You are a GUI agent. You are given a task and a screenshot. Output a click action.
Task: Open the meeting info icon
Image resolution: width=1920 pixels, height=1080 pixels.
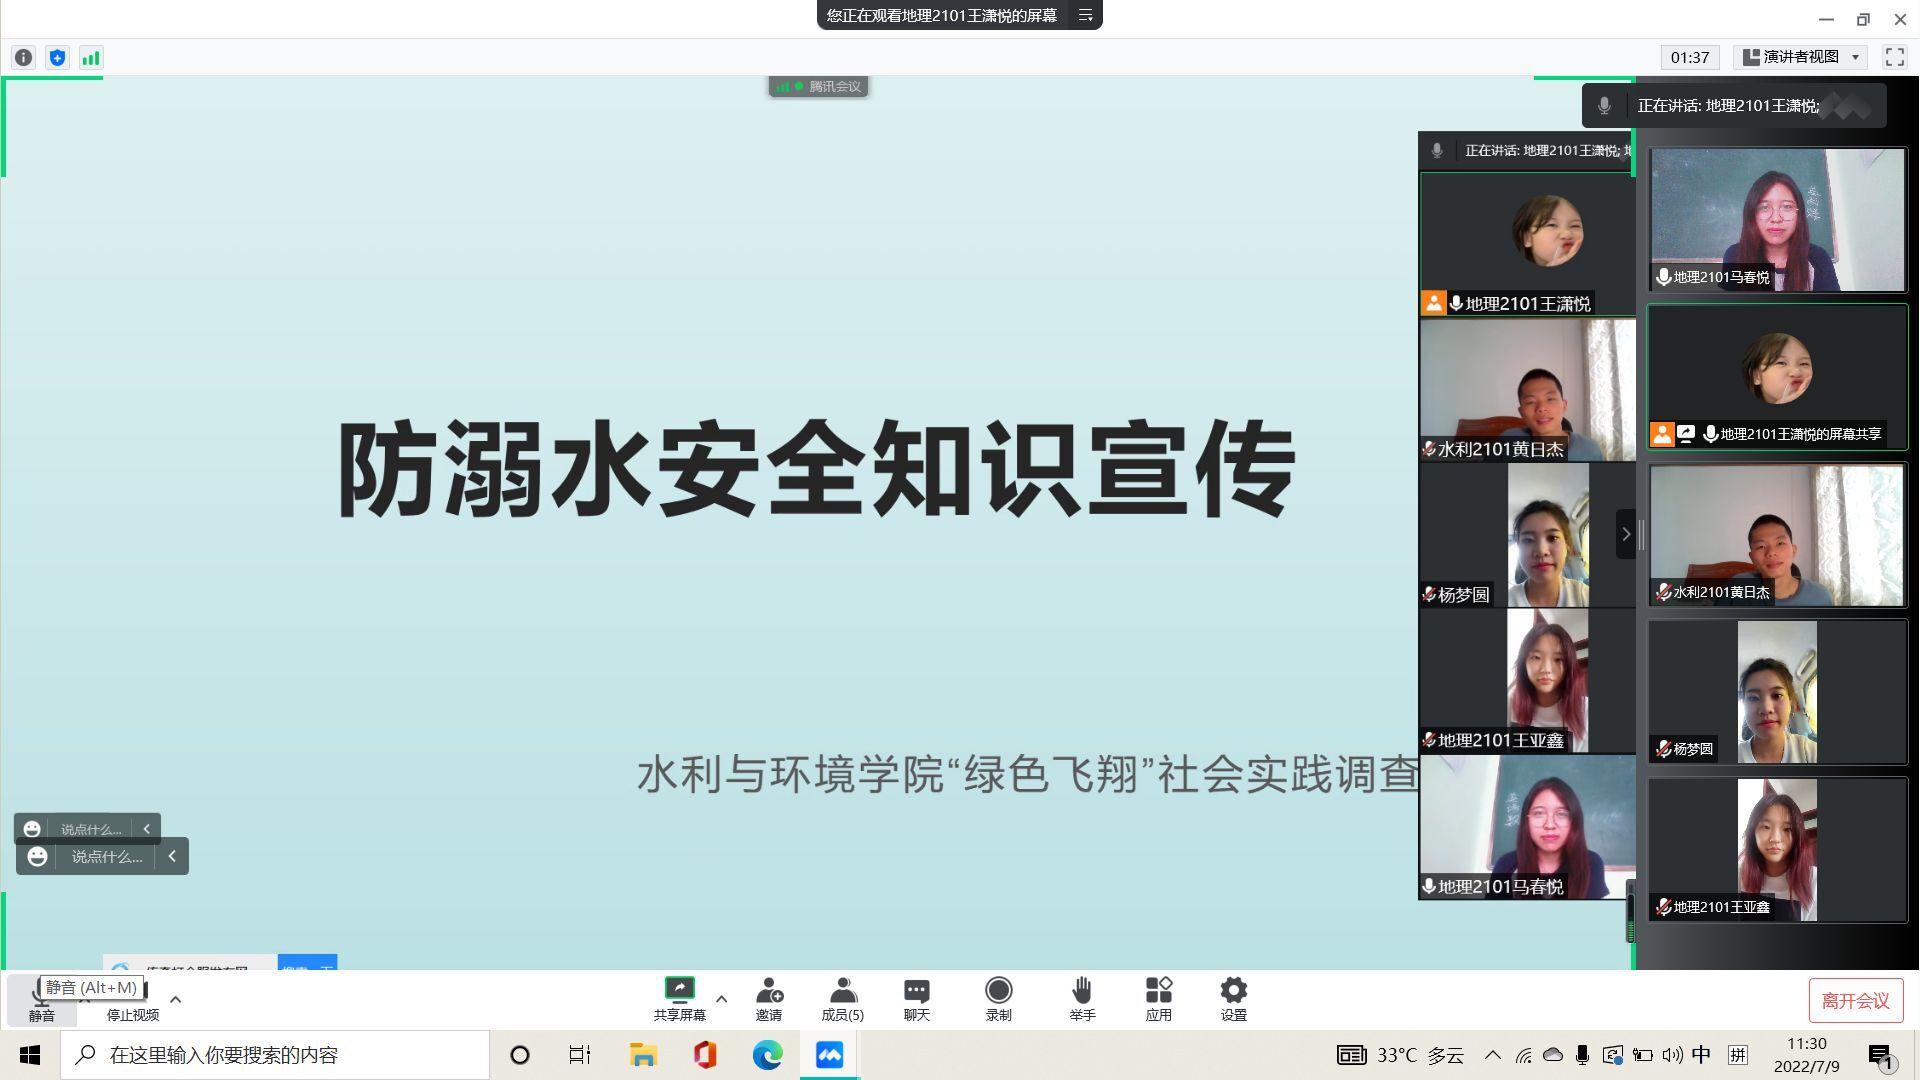pos(23,58)
